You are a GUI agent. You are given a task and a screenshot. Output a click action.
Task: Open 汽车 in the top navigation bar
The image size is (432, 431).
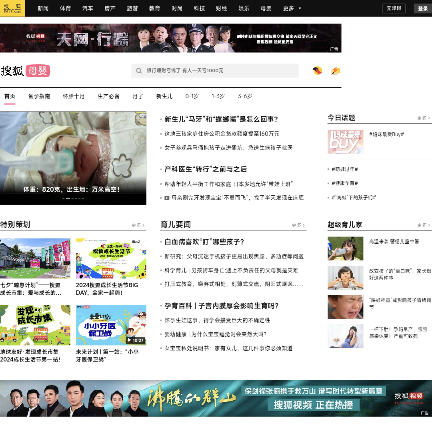(x=87, y=8)
